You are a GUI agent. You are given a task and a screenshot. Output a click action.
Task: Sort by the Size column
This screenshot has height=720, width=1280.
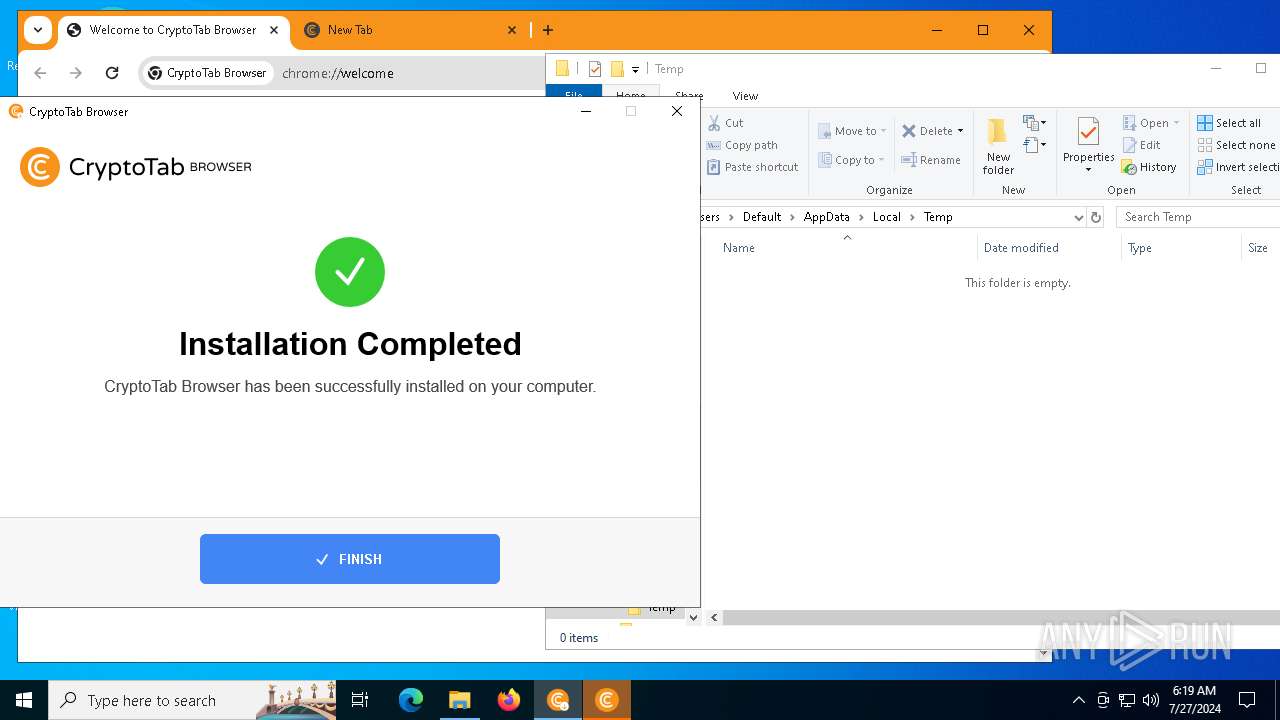pos(1260,248)
